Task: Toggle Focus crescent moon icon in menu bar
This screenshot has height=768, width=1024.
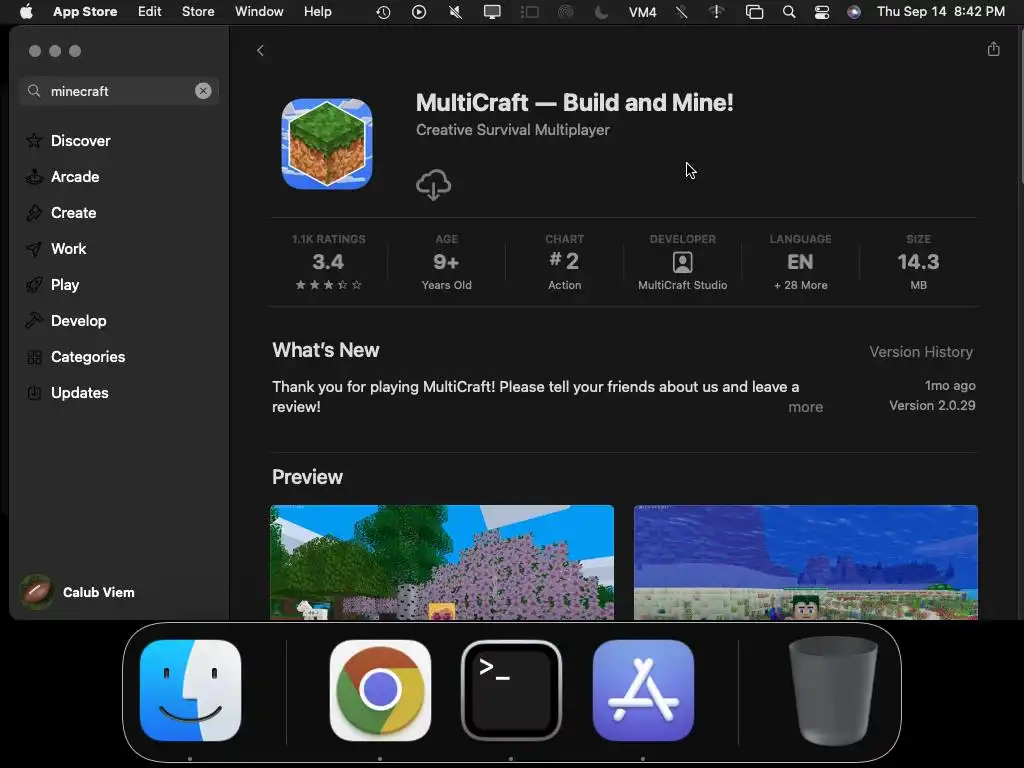Action: point(601,12)
